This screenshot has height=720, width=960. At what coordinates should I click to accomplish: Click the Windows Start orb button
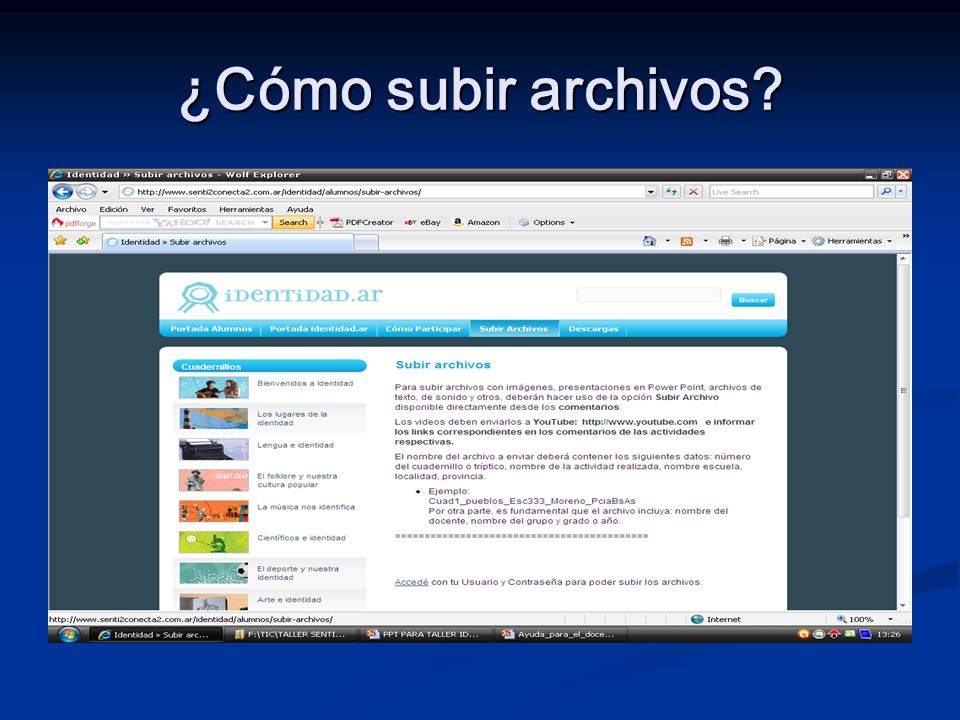69,634
